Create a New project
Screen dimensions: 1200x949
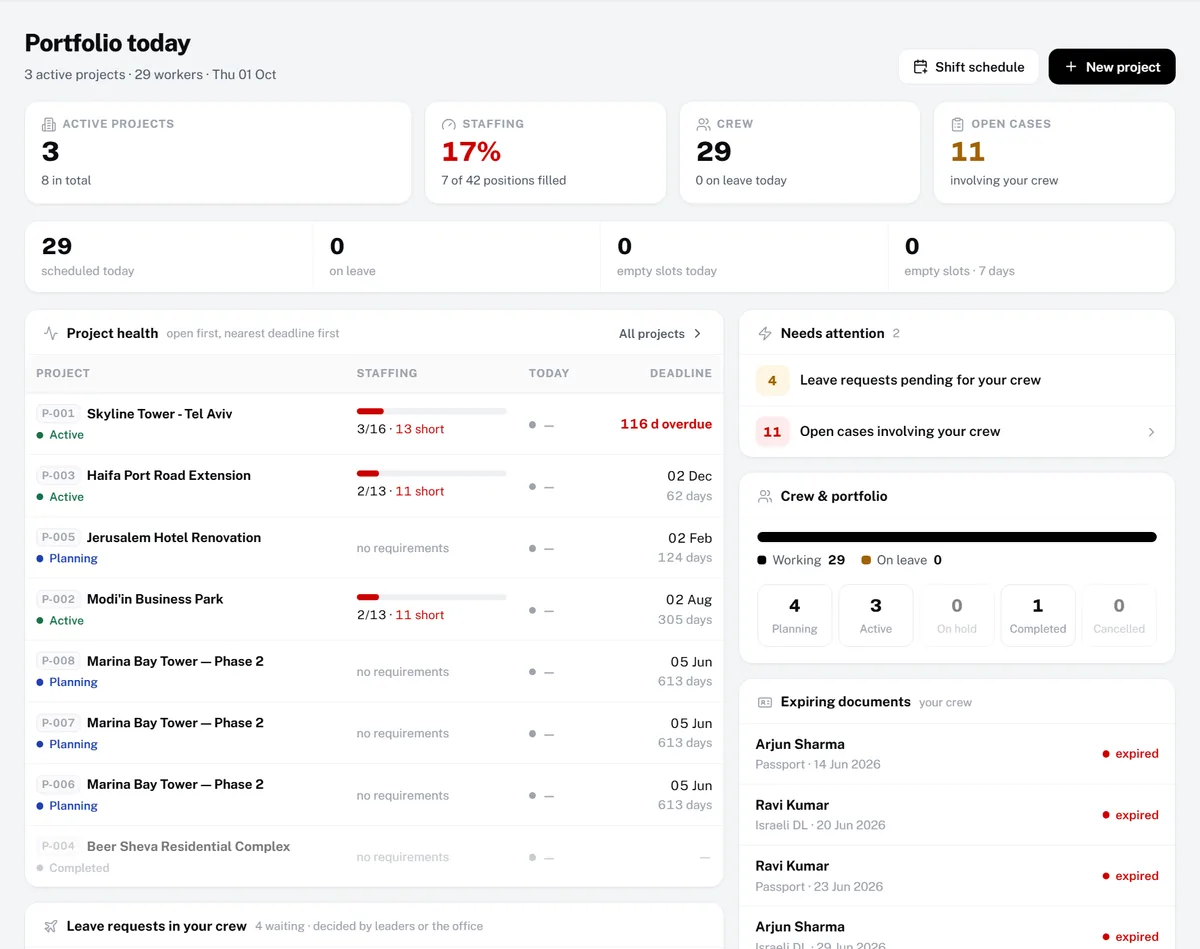(x=1112, y=67)
